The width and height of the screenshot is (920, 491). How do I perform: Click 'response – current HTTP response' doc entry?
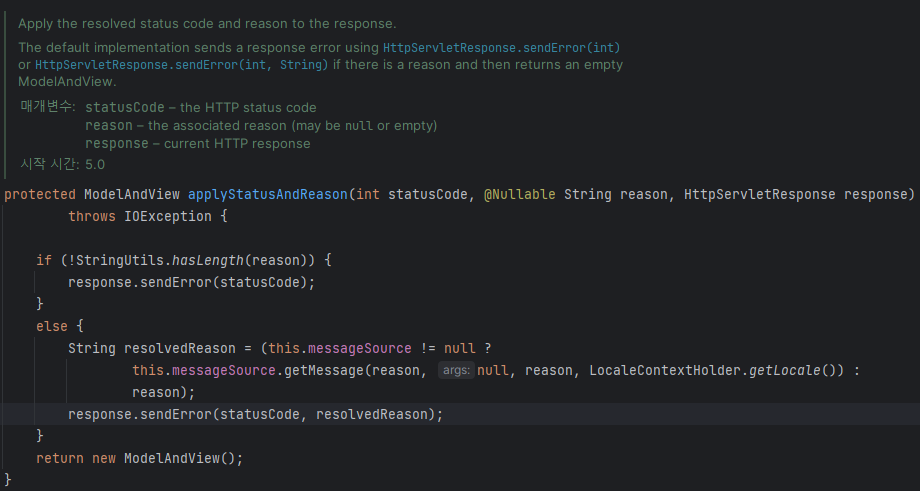198,144
